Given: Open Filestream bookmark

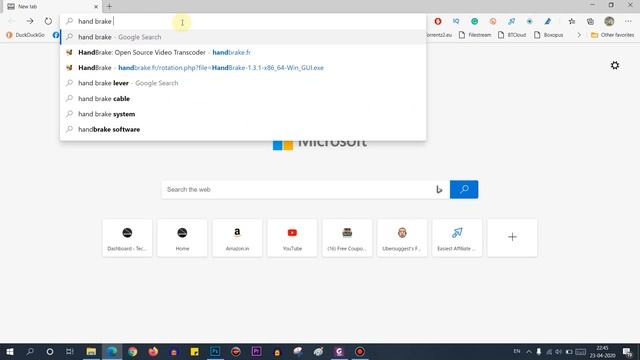Looking at the screenshot, I should 475,35.
